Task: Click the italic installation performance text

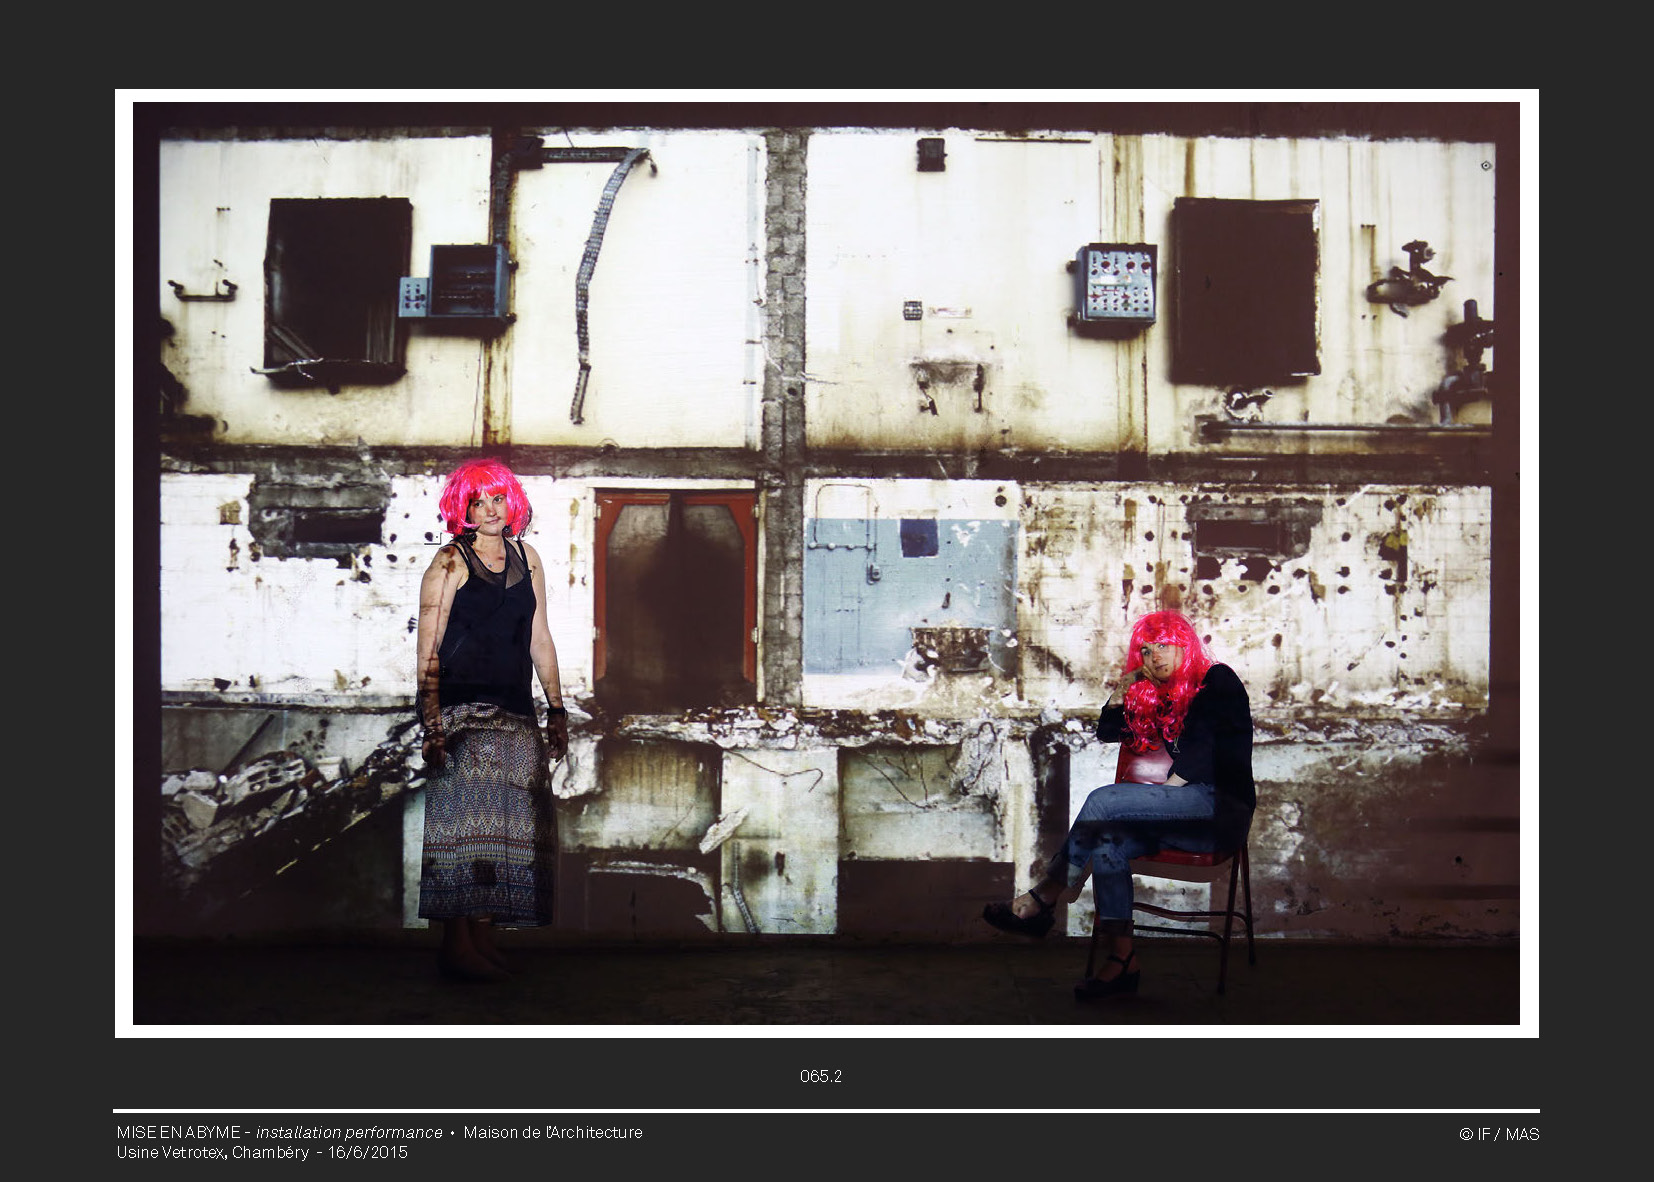Action: pyautogui.click(x=349, y=1132)
